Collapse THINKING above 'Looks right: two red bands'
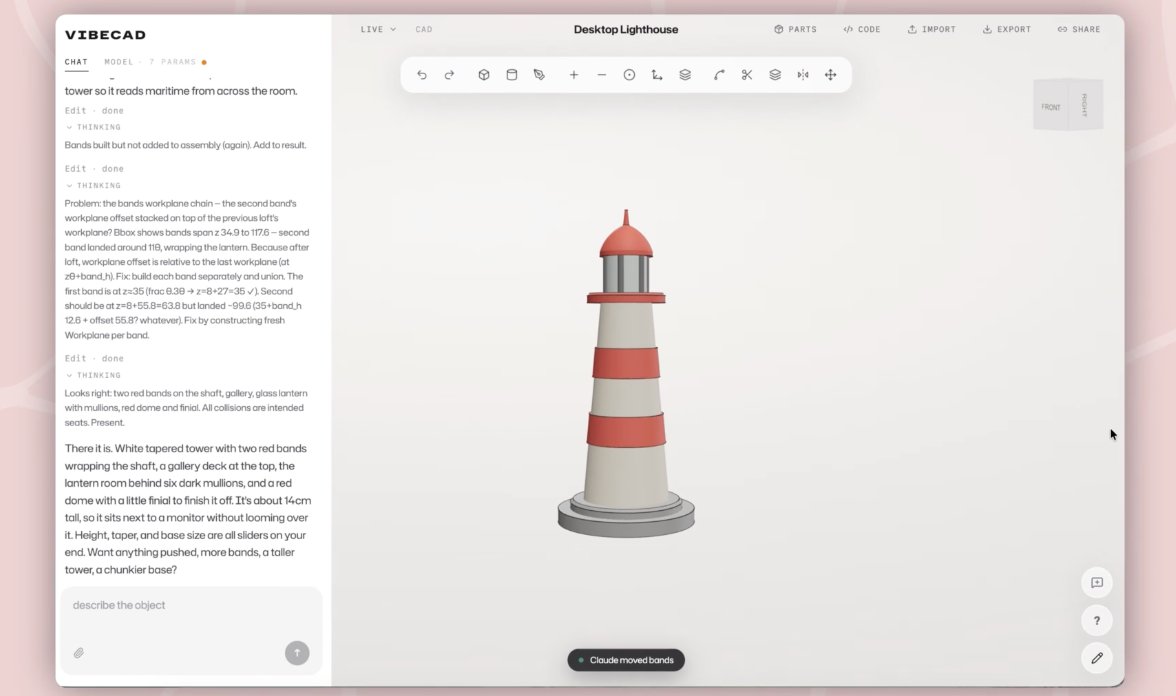 (x=94, y=376)
